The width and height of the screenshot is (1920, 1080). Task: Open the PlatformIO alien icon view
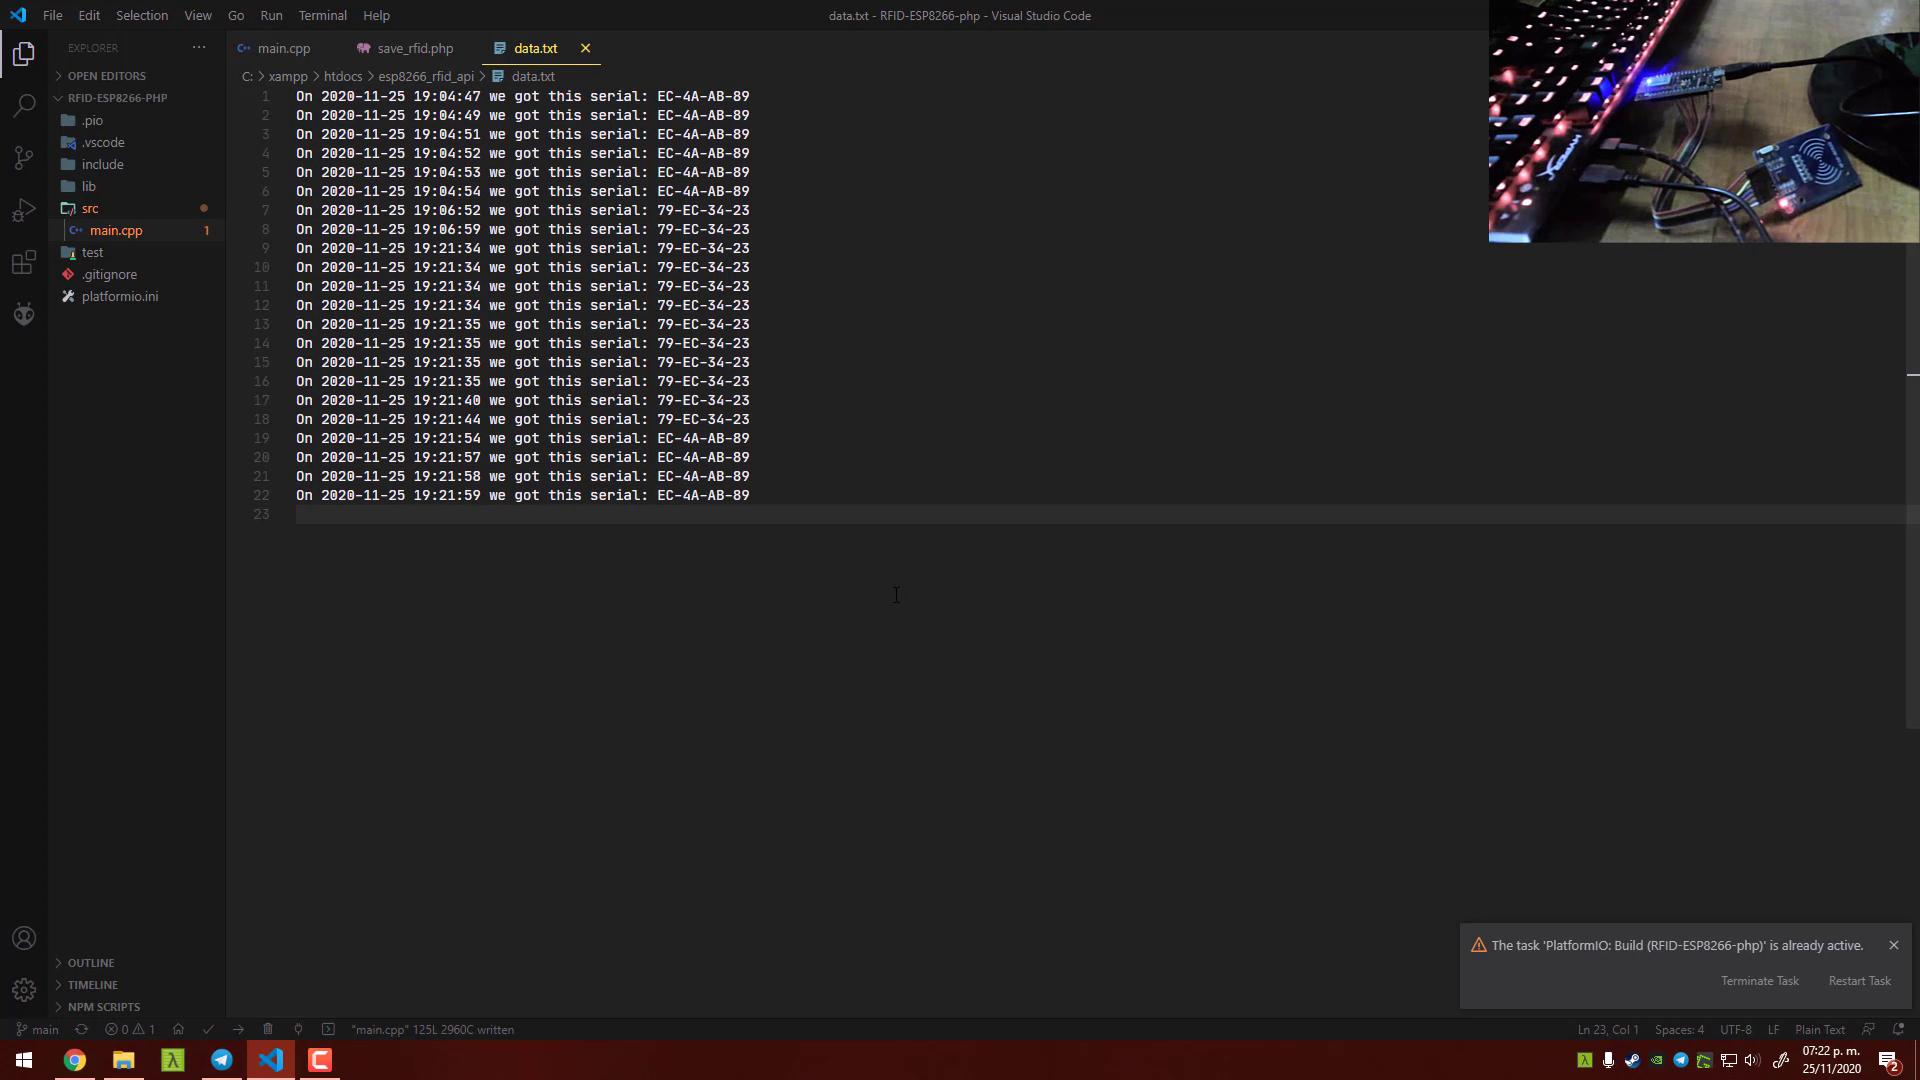point(24,315)
